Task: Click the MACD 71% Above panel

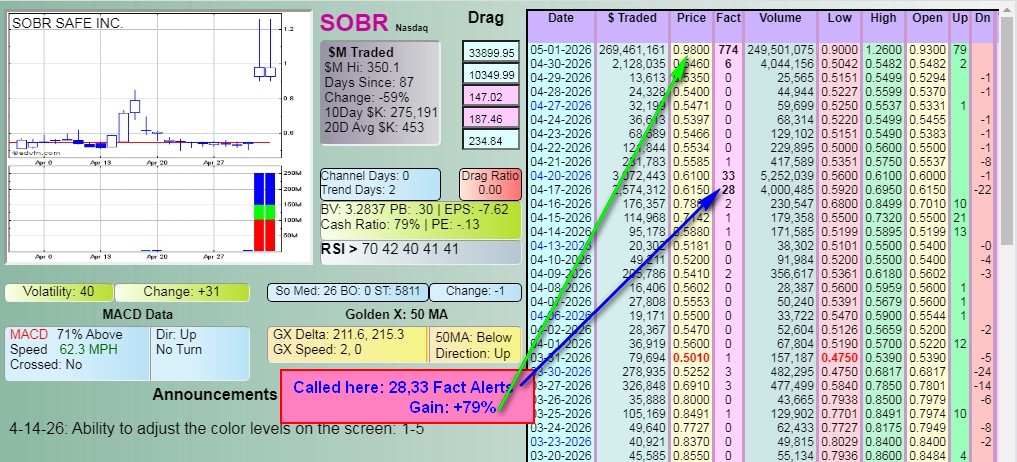Action: [79, 353]
